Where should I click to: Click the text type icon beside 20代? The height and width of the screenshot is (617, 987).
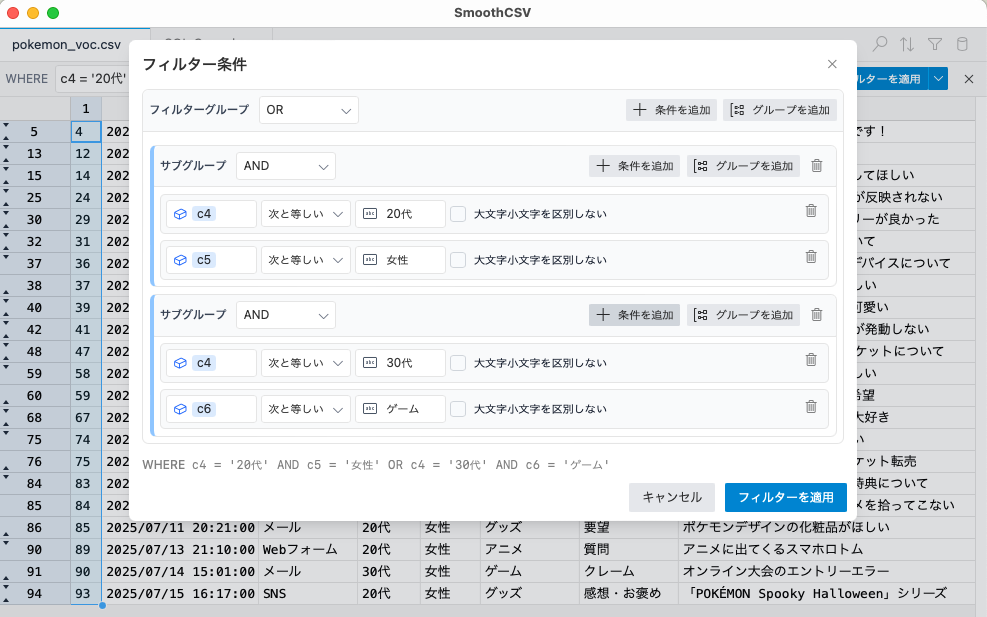pos(370,214)
